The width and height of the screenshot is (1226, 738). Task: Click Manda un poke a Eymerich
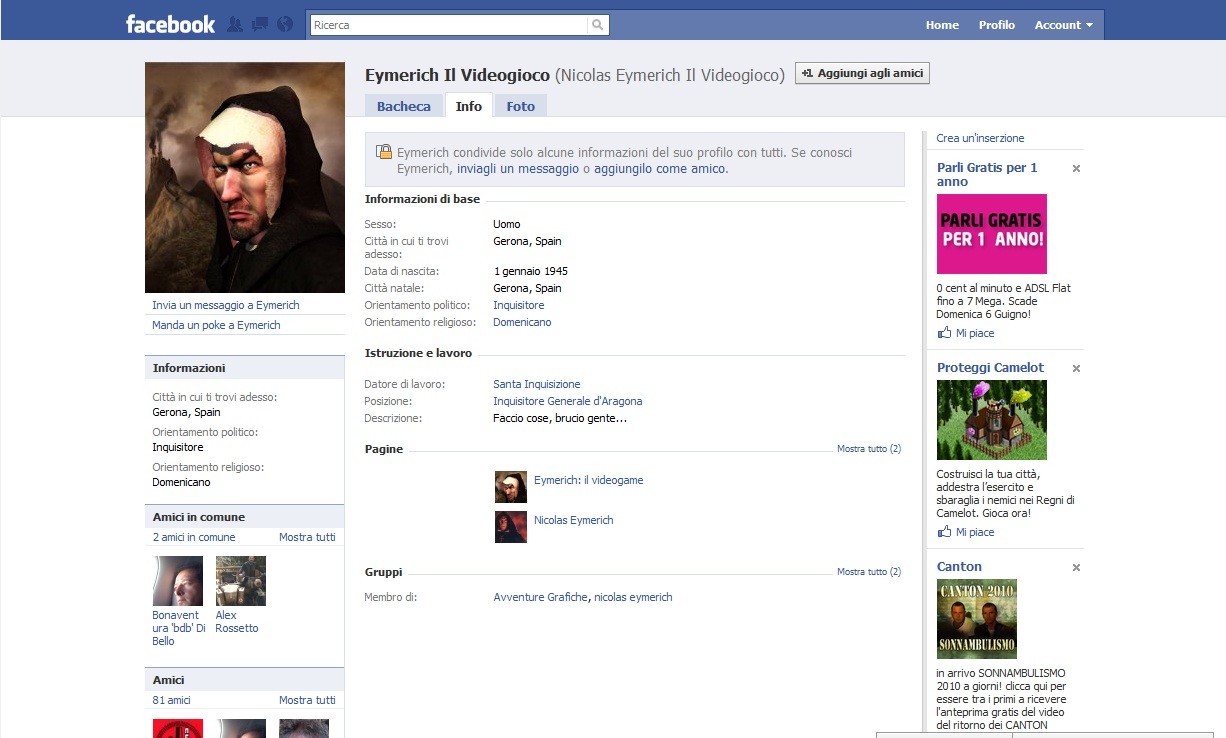[216, 325]
